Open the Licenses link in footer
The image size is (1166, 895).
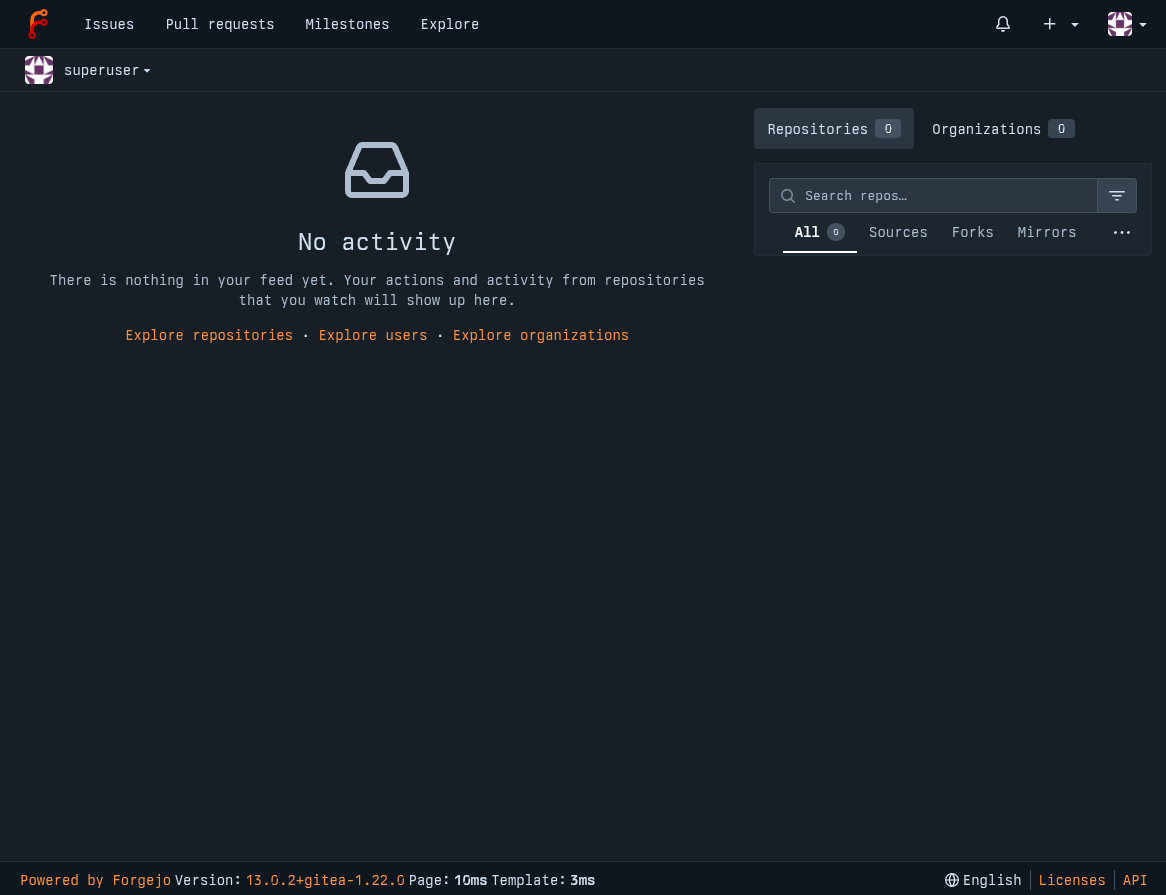[1072, 880]
